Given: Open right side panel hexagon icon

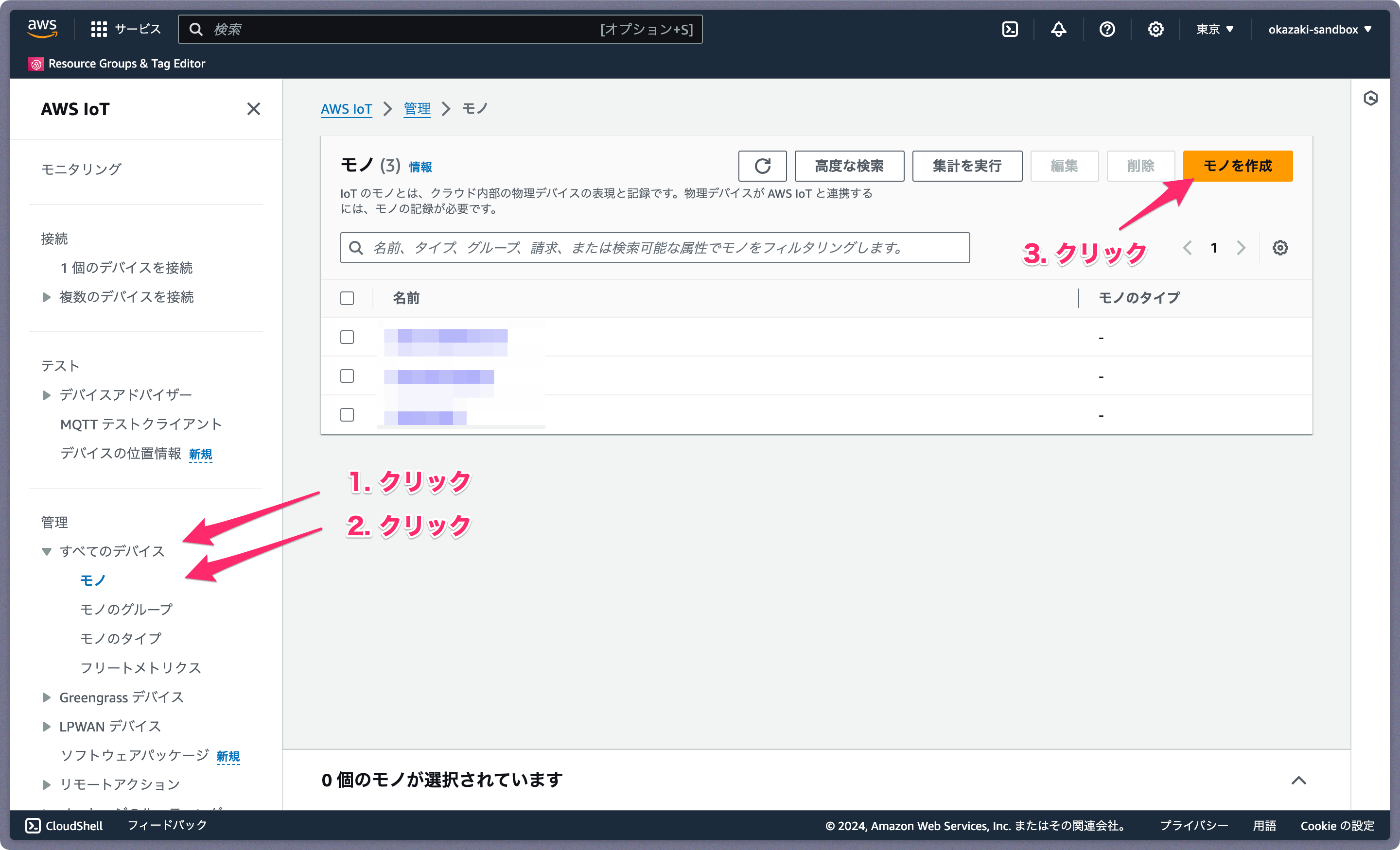Looking at the screenshot, I should coord(1371,98).
